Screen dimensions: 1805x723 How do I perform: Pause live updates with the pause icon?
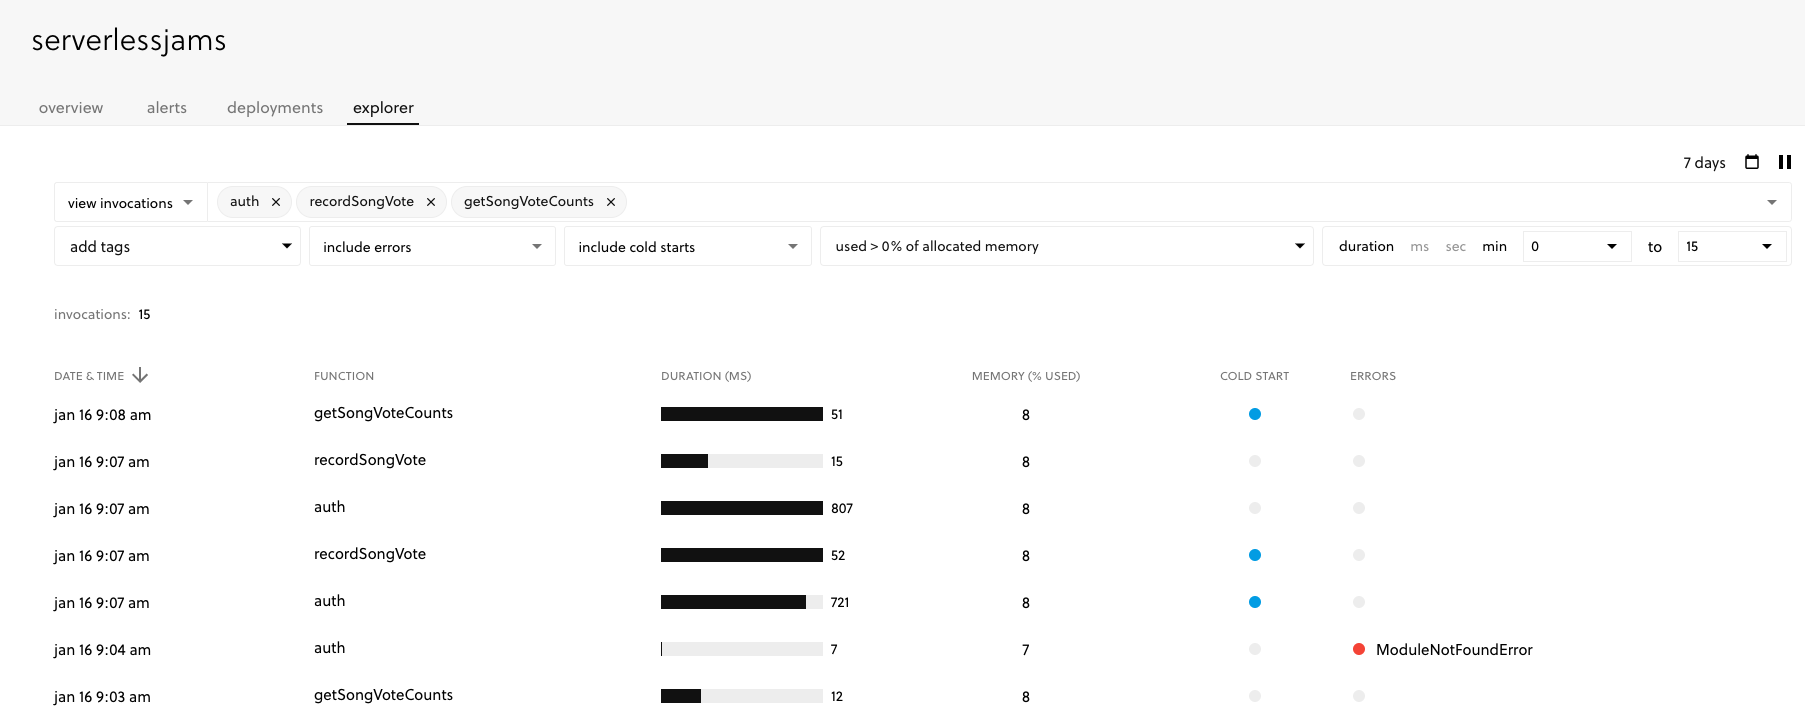click(1784, 162)
